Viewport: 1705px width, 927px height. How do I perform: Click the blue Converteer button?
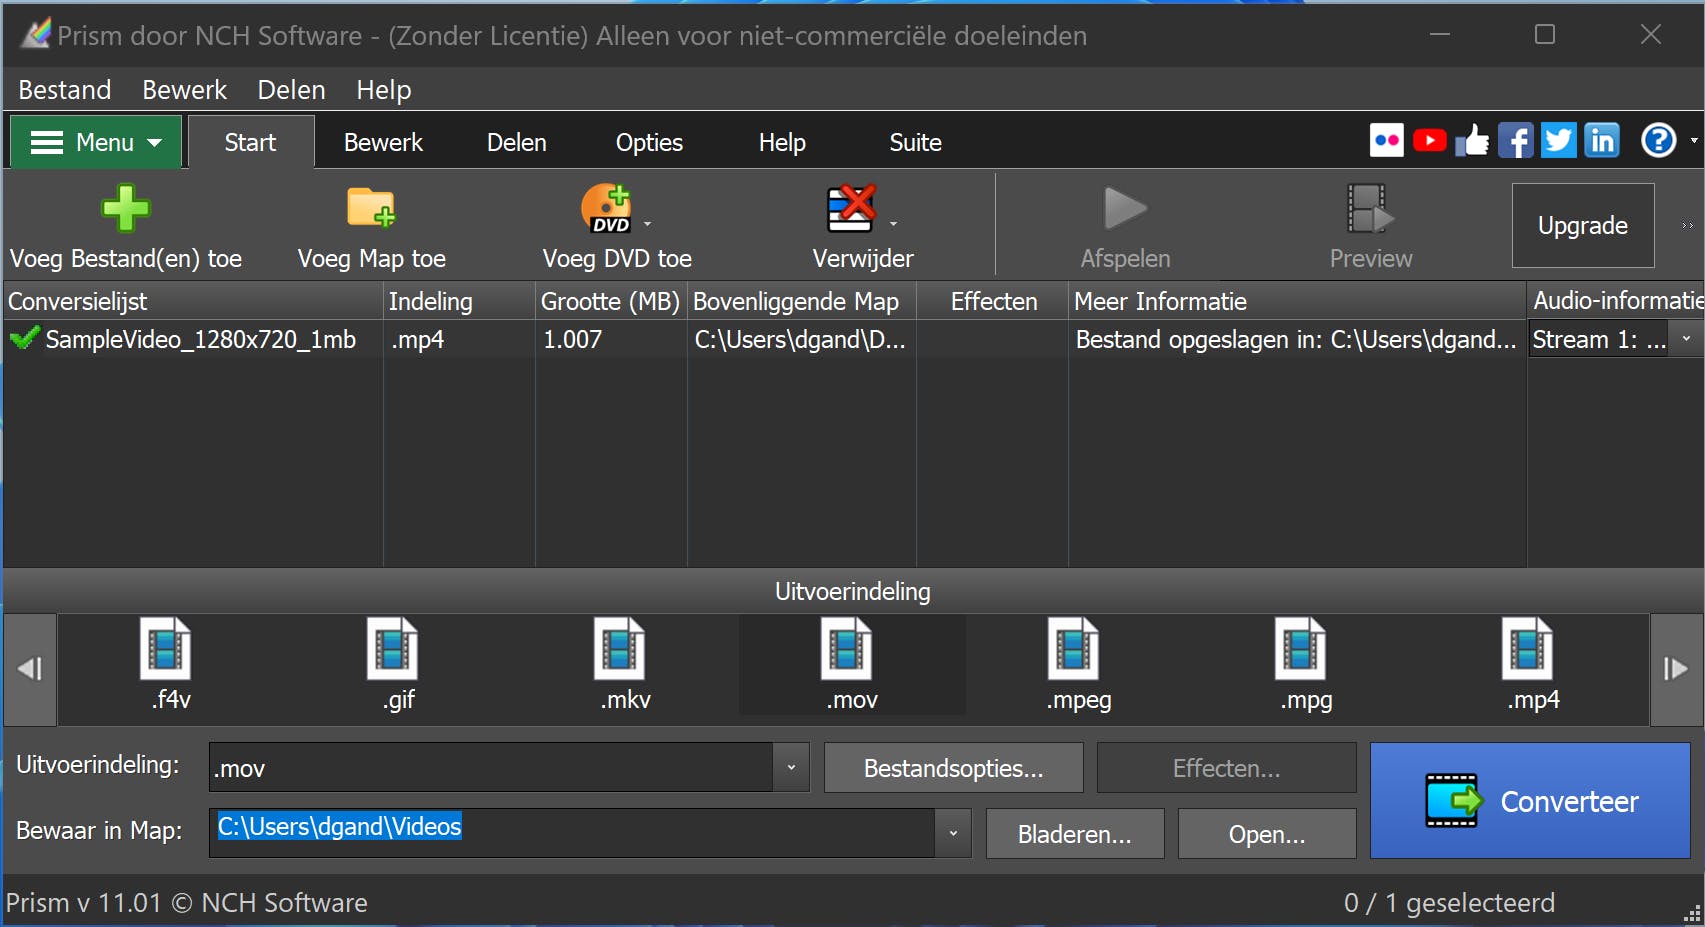tap(1530, 800)
